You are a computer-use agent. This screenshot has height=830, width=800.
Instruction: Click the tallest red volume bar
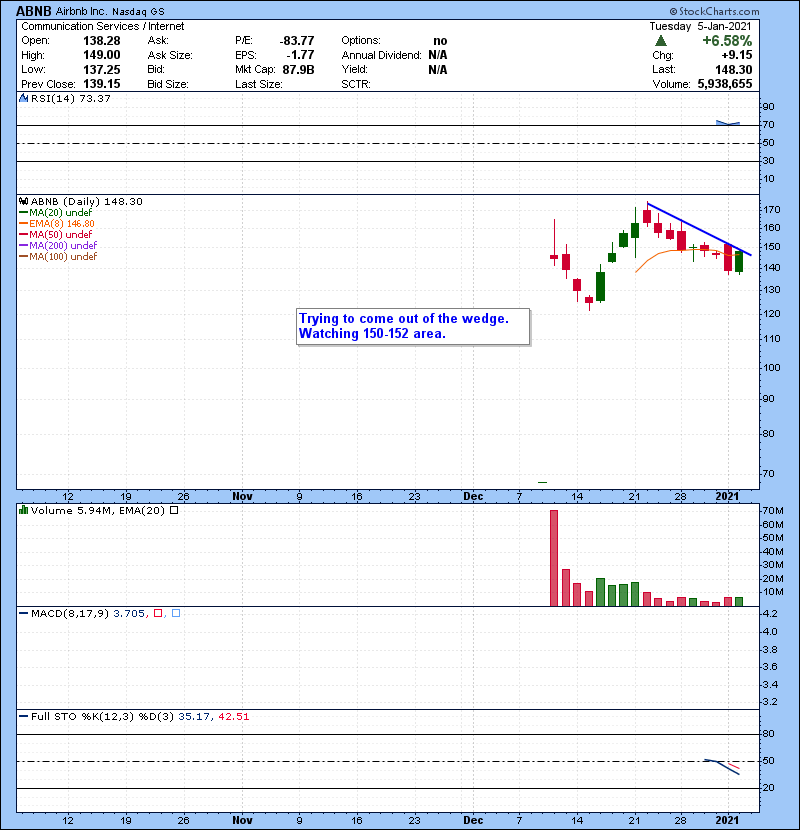tap(554, 558)
